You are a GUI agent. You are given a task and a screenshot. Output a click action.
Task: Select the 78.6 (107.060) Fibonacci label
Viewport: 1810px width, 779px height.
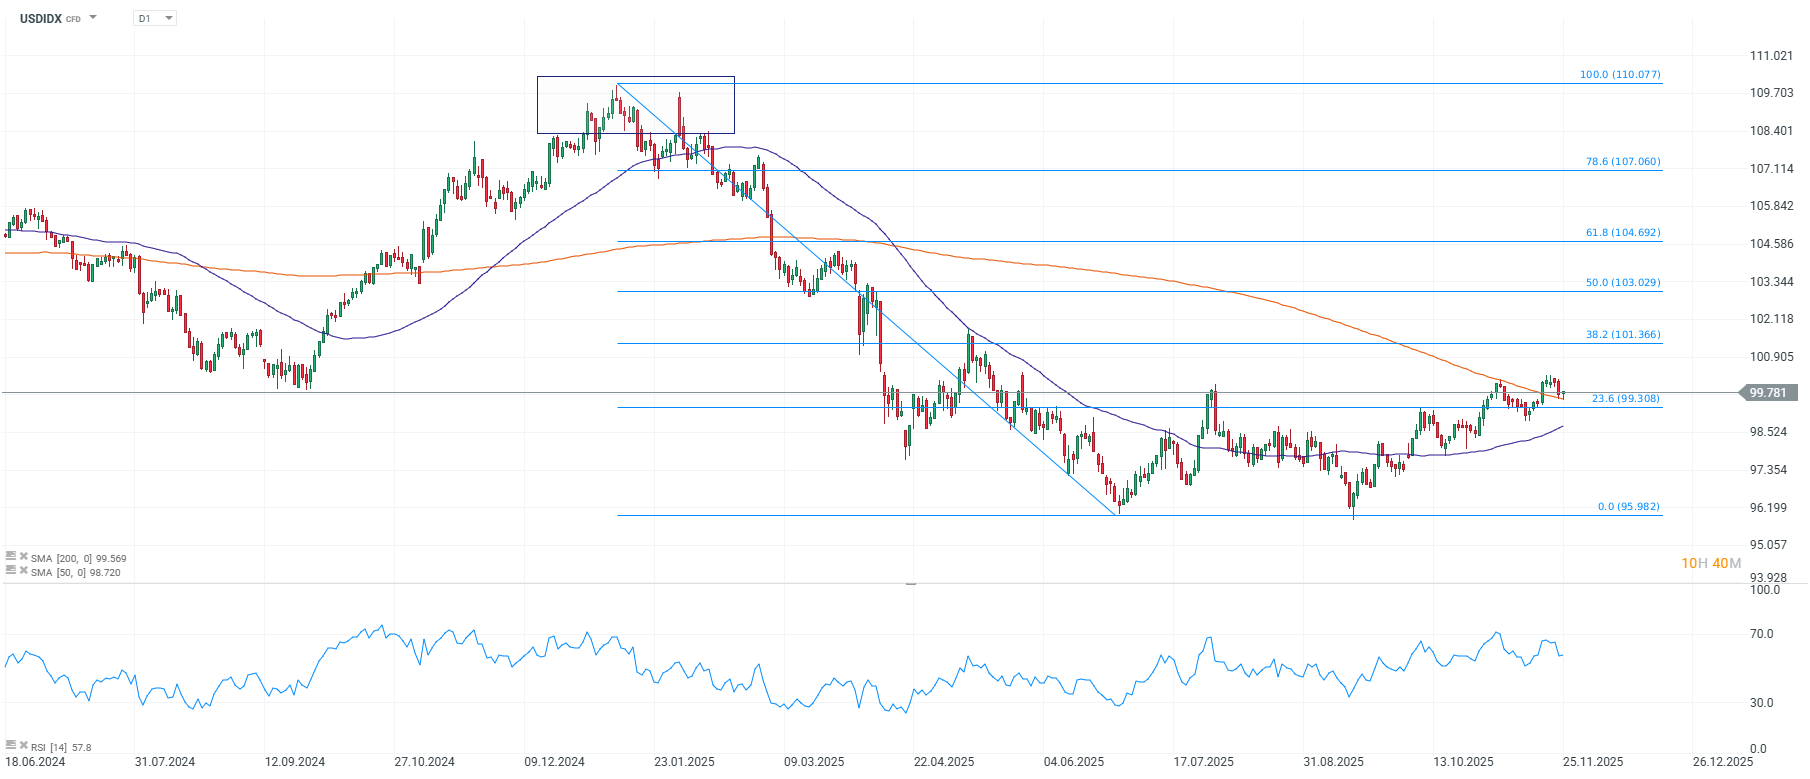(x=1623, y=162)
